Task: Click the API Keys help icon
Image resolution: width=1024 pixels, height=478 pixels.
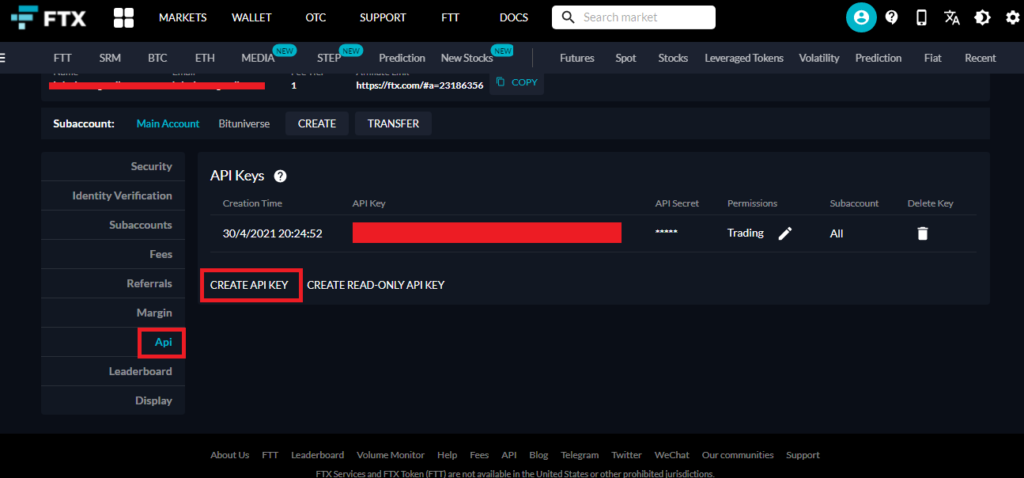Action: pyautogui.click(x=281, y=176)
